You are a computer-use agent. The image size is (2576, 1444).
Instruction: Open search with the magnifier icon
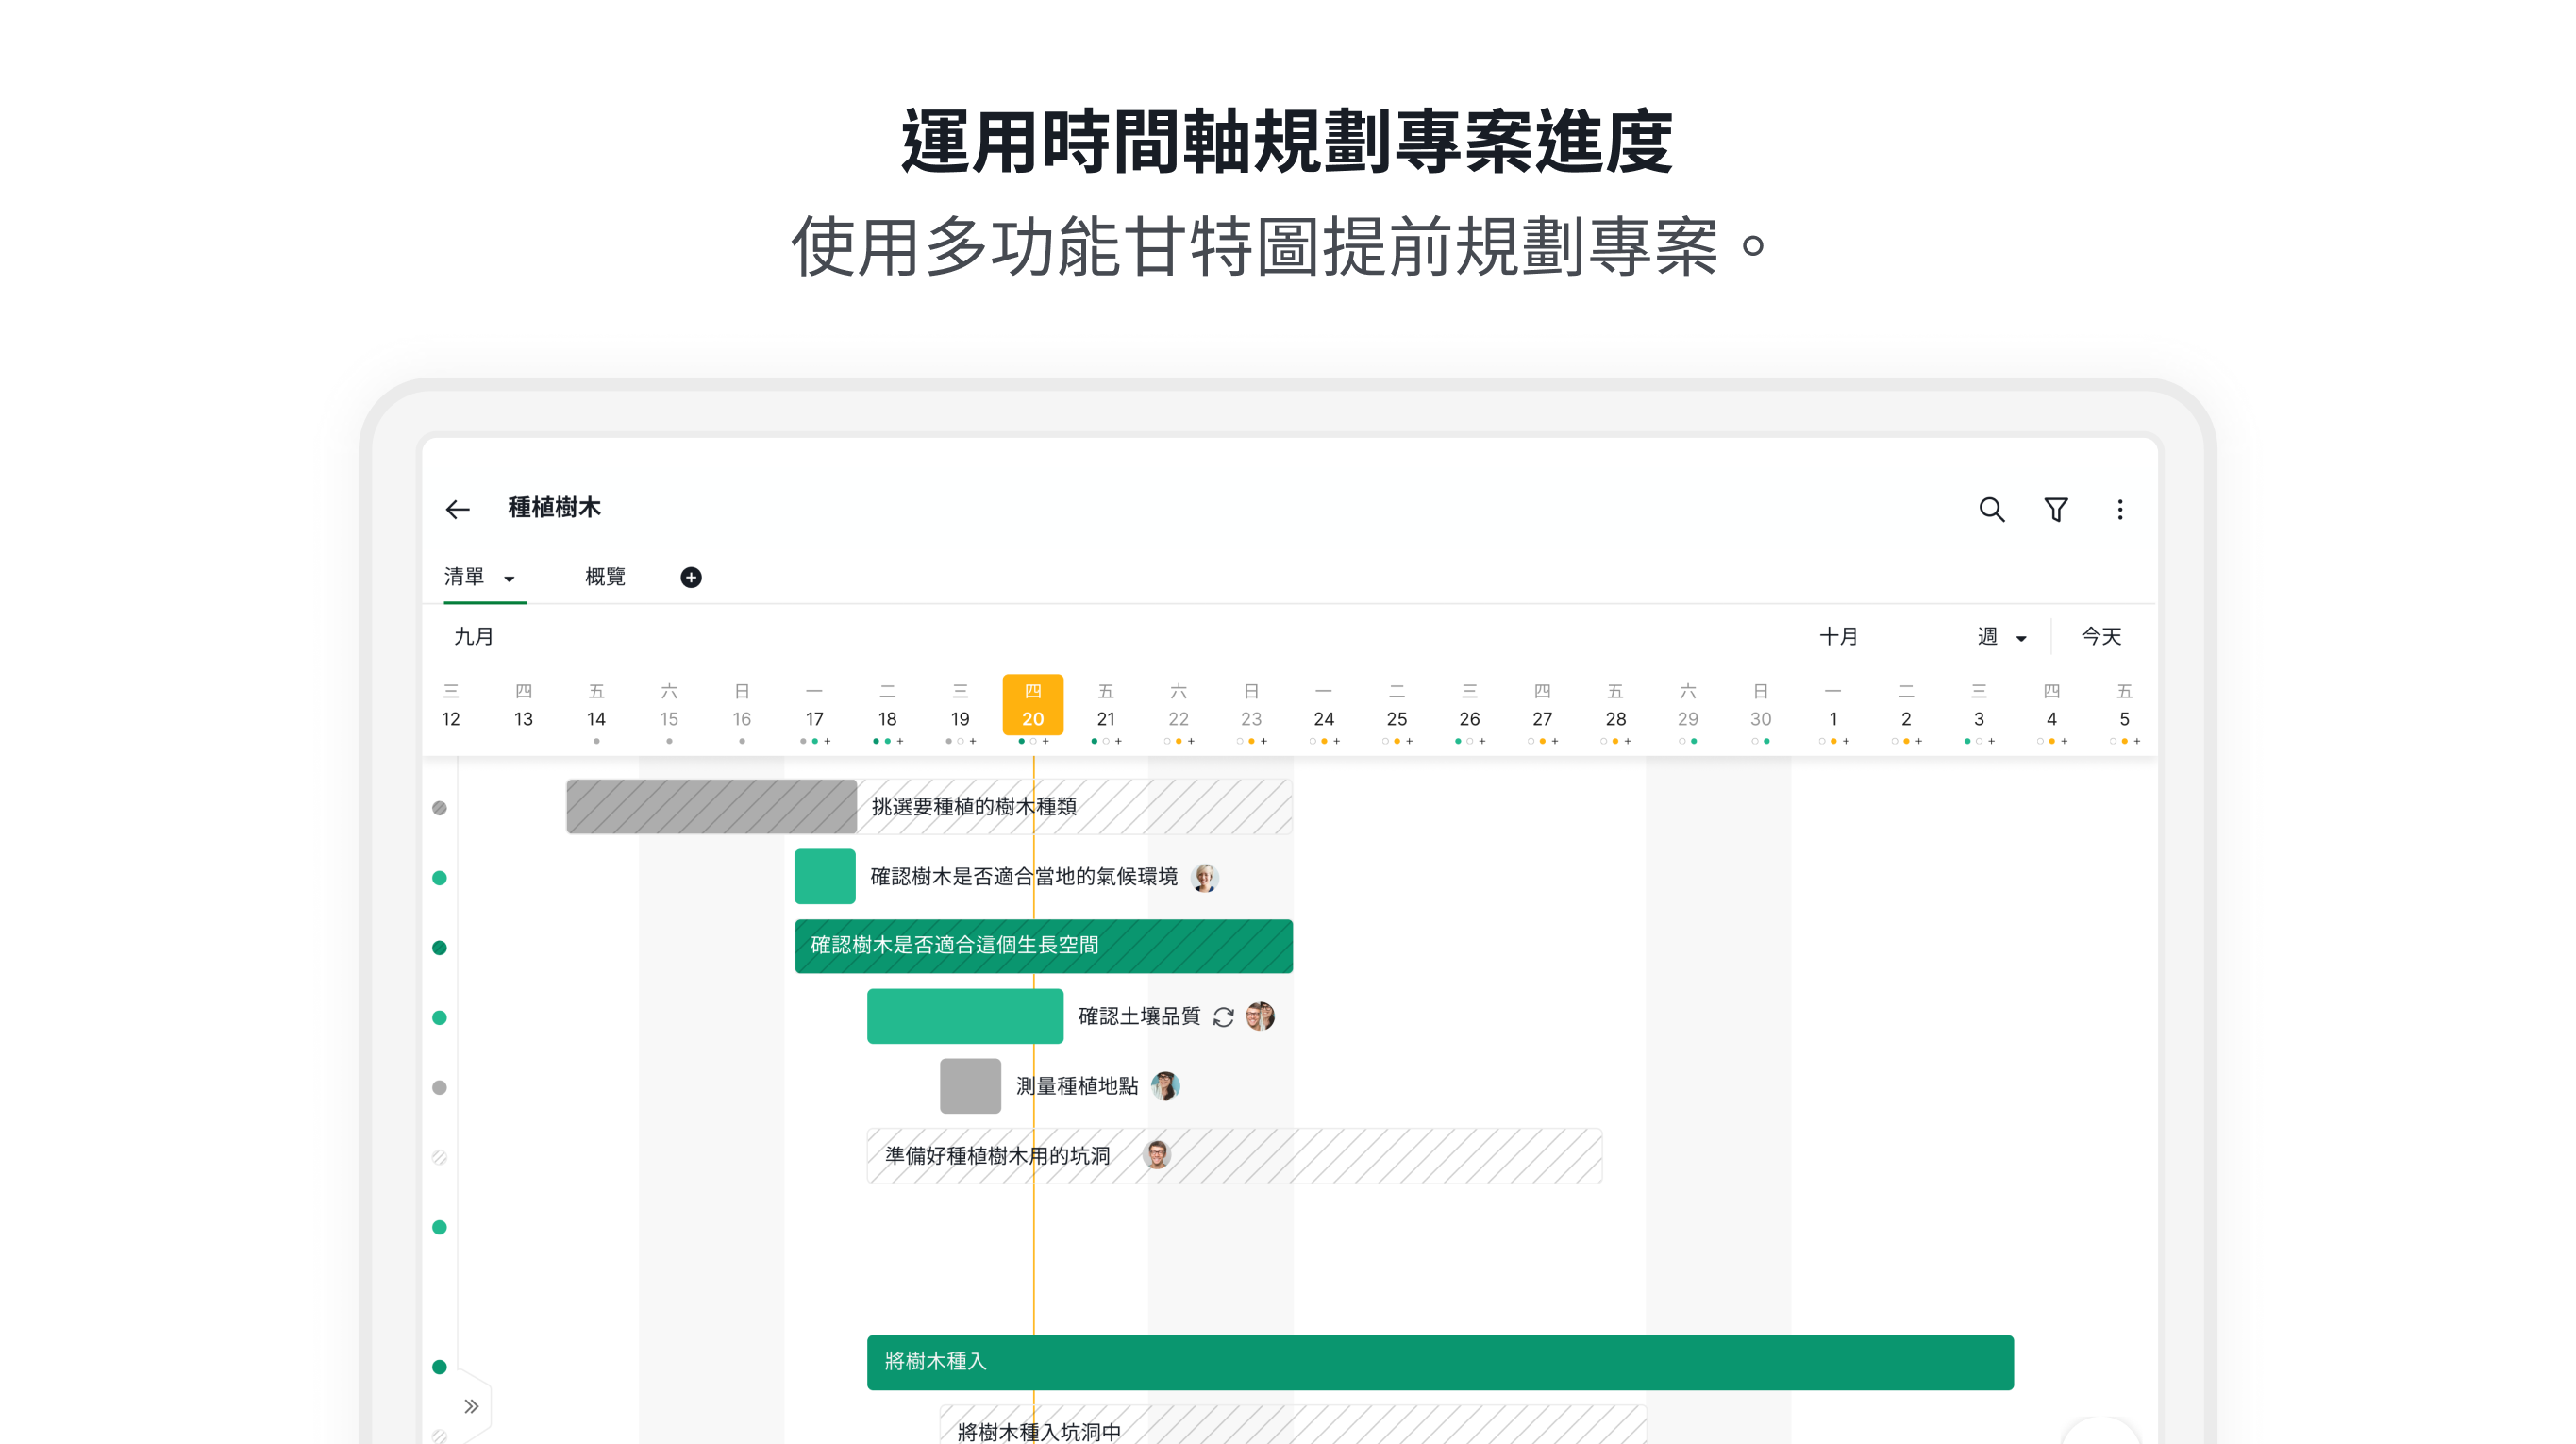pos(1991,509)
